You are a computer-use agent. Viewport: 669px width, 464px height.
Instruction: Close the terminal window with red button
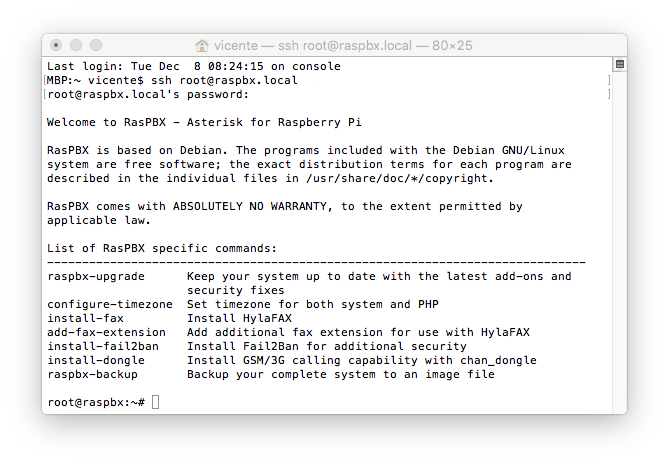click(56, 45)
